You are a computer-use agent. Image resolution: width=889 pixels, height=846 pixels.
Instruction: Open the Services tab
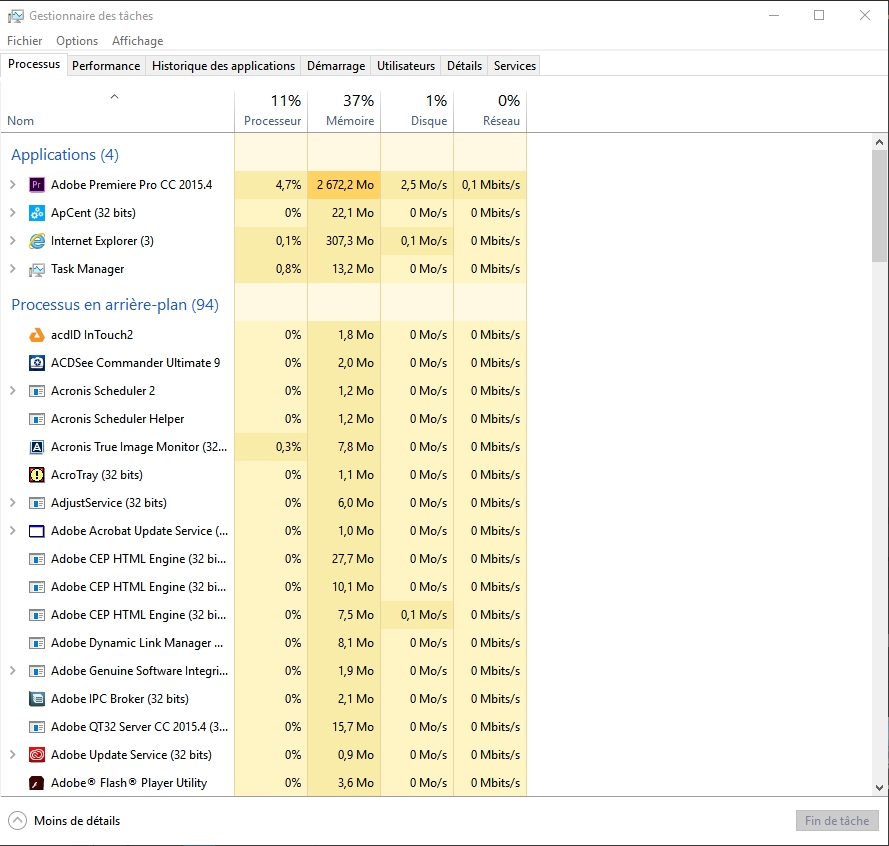(x=515, y=66)
